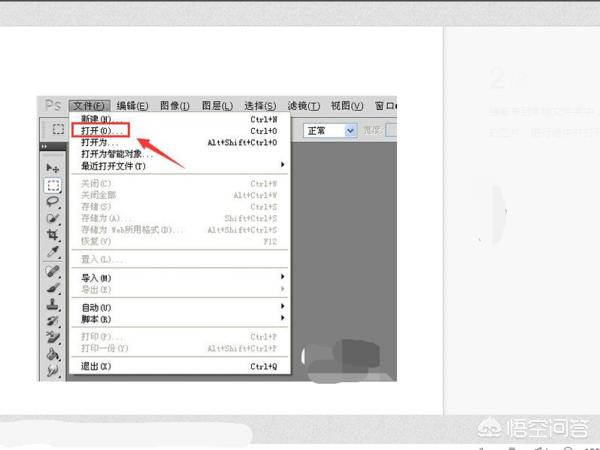Select the Eyedropper tool
This screenshot has height=450, width=600.
click(53, 251)
